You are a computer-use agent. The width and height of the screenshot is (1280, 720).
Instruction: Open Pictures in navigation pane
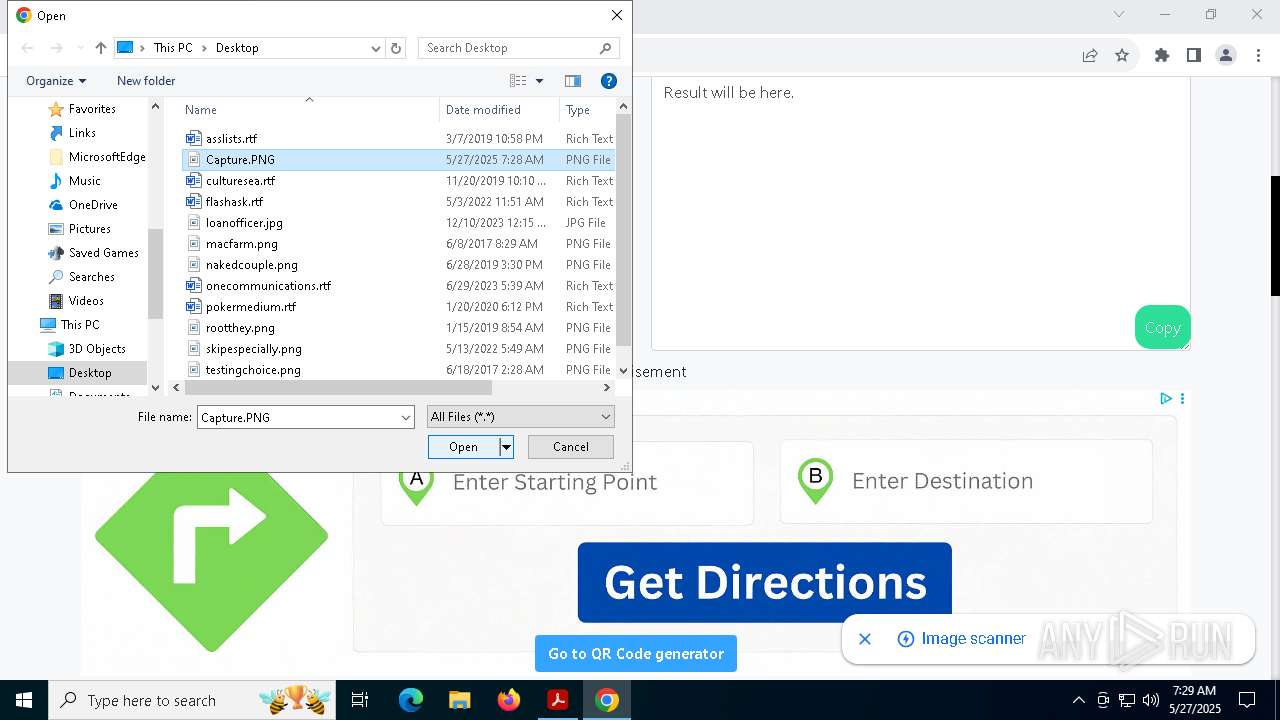pyautogui.click(x=90, y=229)
